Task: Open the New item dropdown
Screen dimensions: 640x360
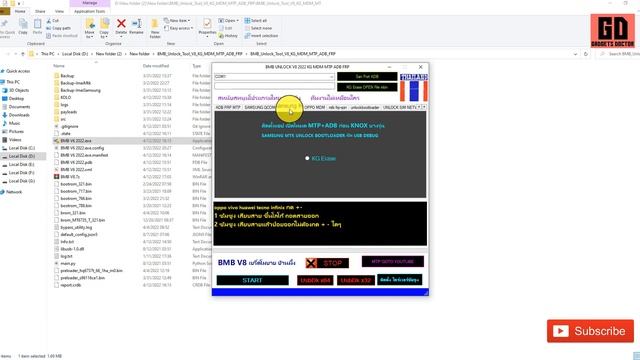Action: [x=177, y=20]
